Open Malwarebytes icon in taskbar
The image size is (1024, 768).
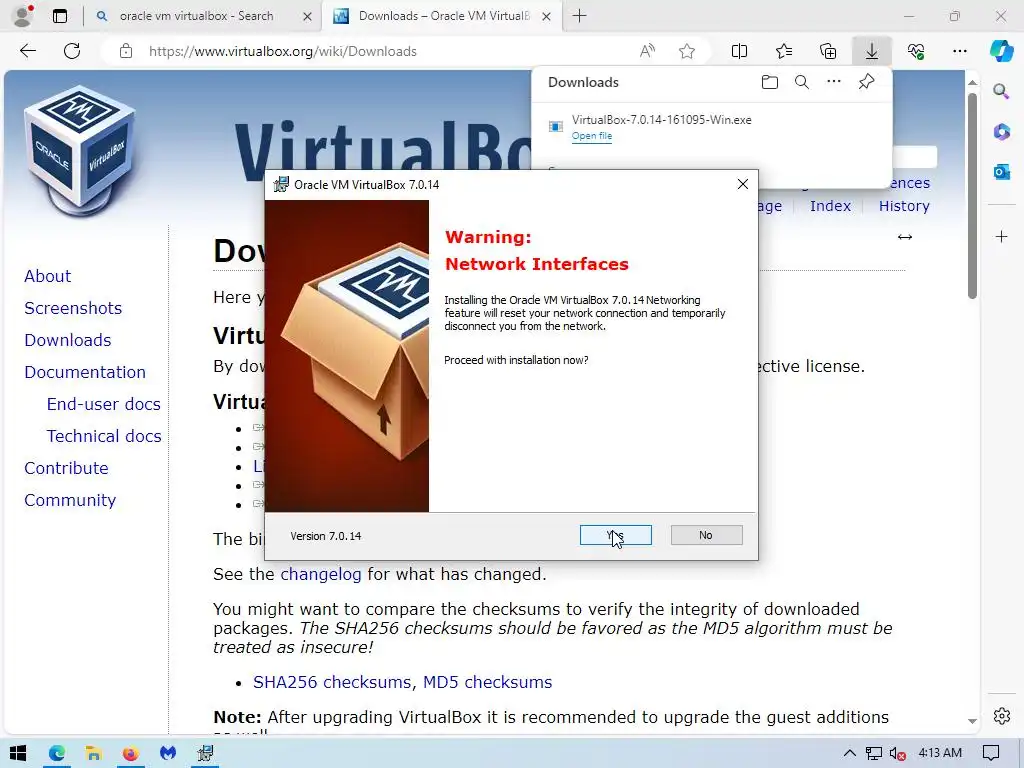[x=168, y=753]
